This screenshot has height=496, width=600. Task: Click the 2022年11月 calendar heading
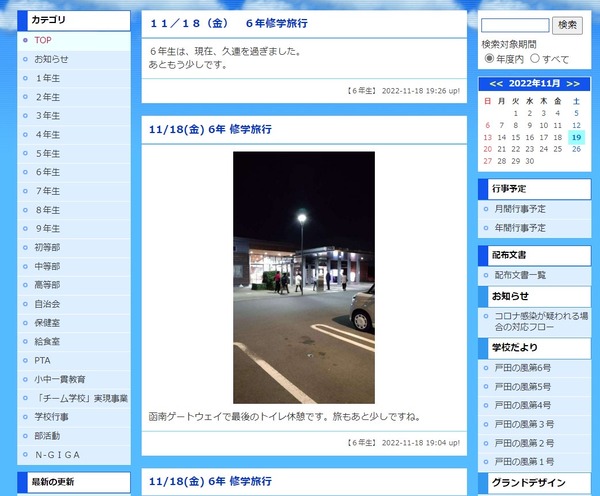point(534,83)
